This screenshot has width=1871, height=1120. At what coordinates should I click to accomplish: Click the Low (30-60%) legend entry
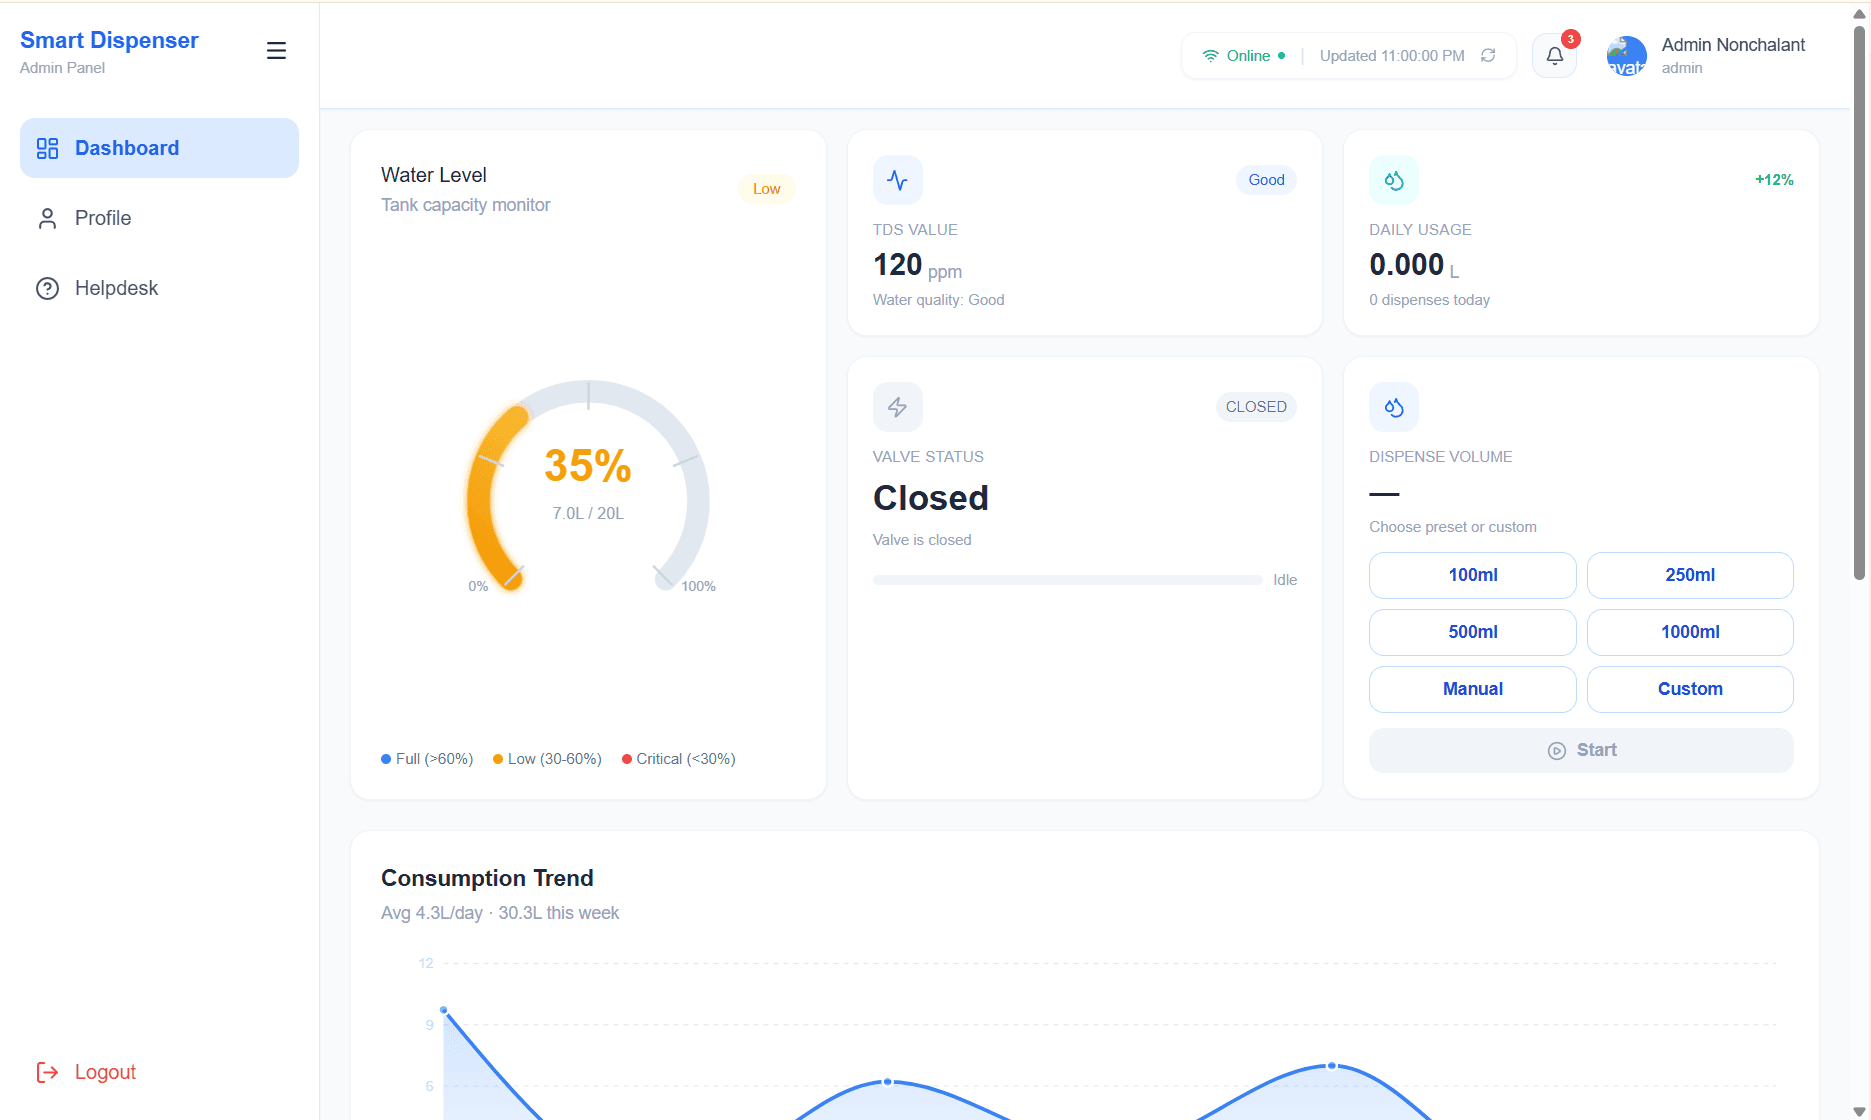click(x=547, y=759)
